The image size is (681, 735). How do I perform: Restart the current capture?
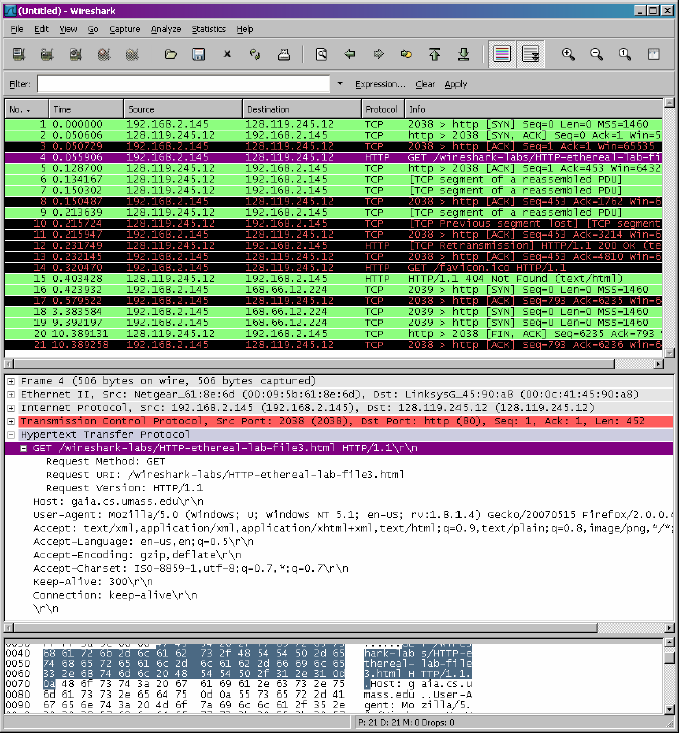click(x=132, y=54)
